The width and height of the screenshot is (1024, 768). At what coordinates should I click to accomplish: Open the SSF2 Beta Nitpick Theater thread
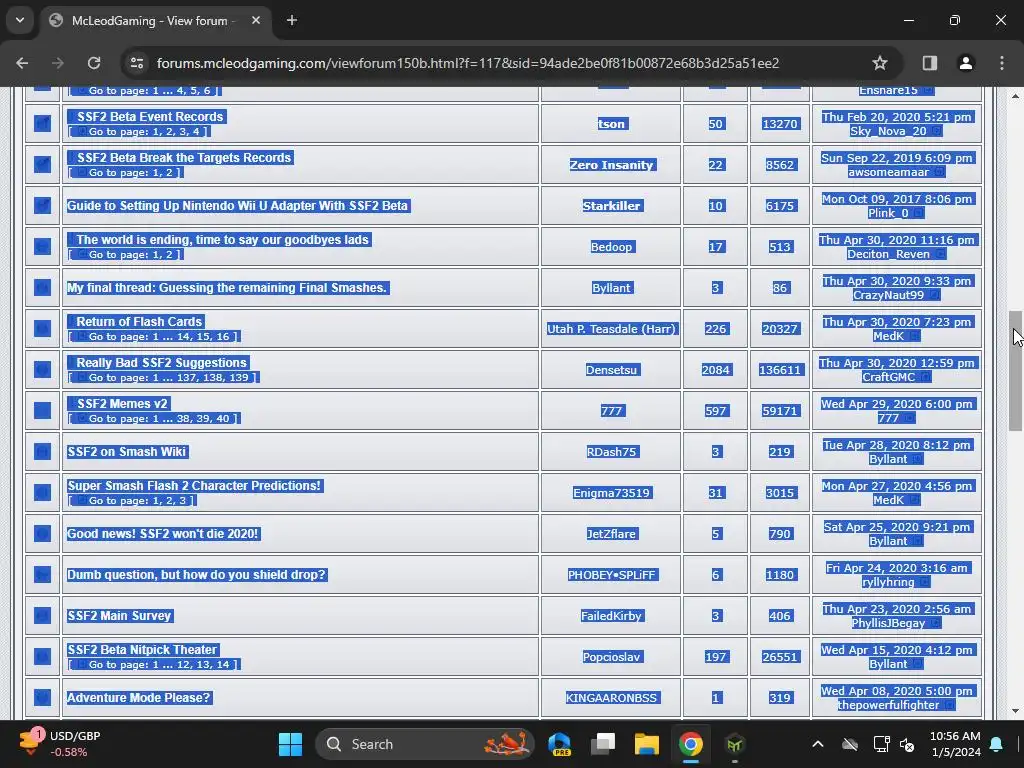pyautogui.click(x=142, y=650)
